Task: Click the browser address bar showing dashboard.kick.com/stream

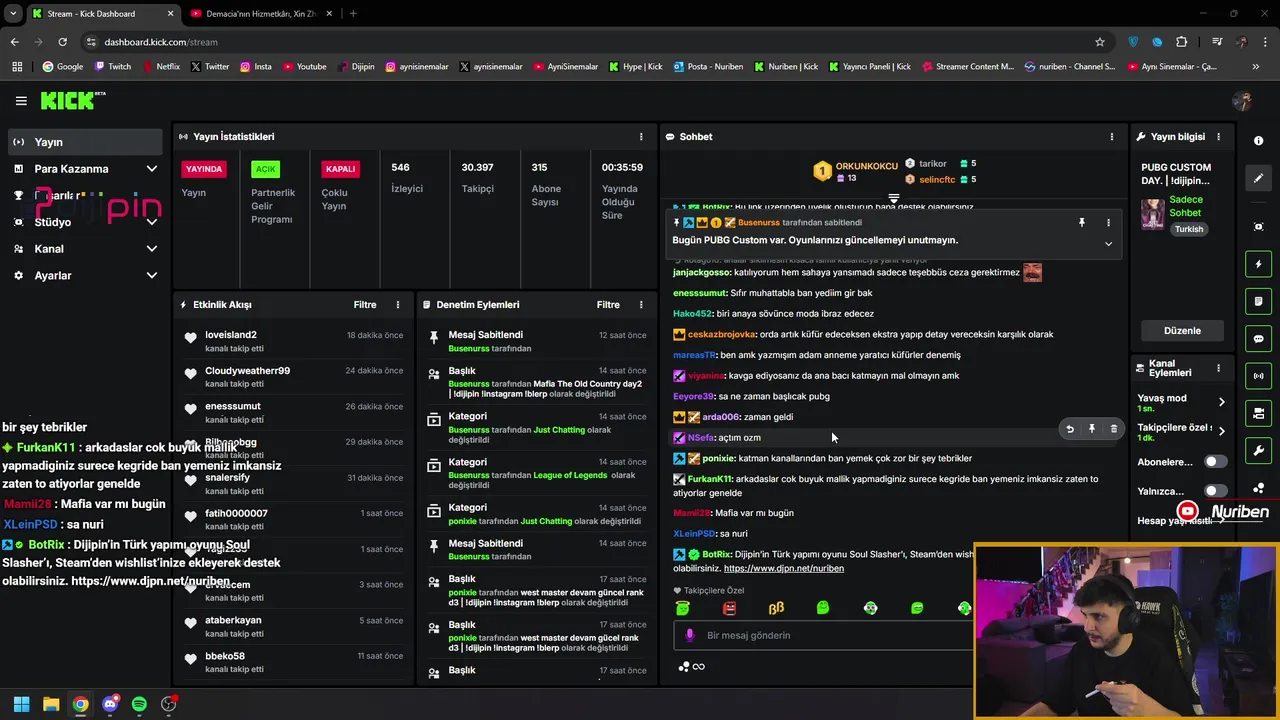Action: tap(590, 42)
